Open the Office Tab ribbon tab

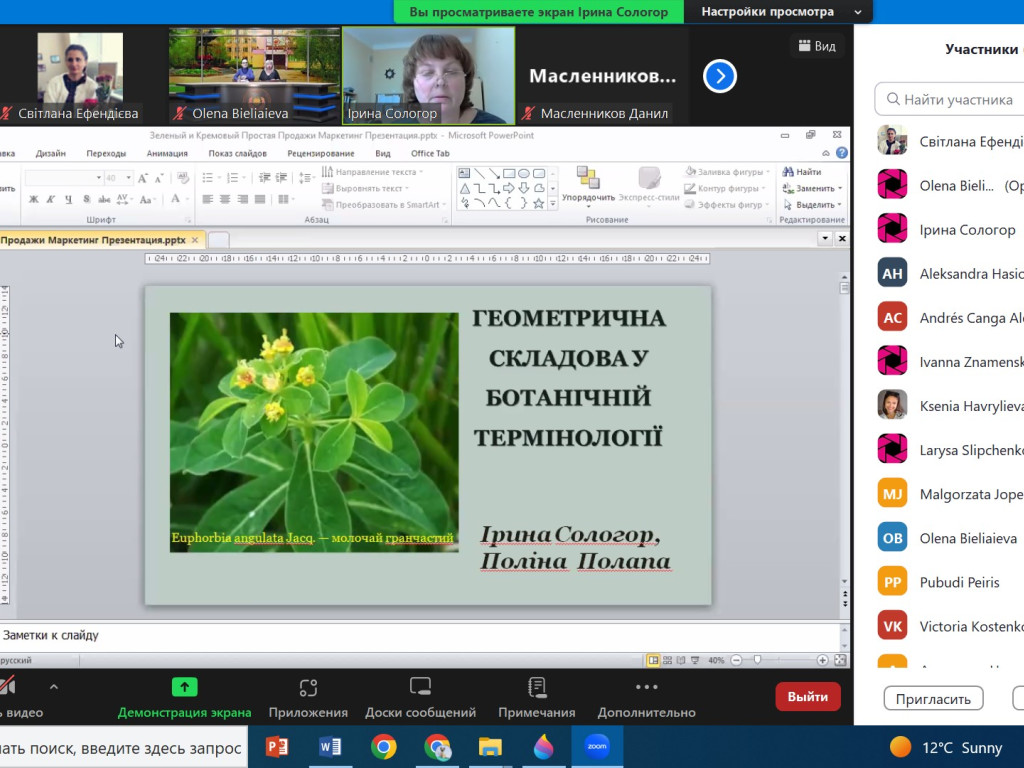(430, 153)
